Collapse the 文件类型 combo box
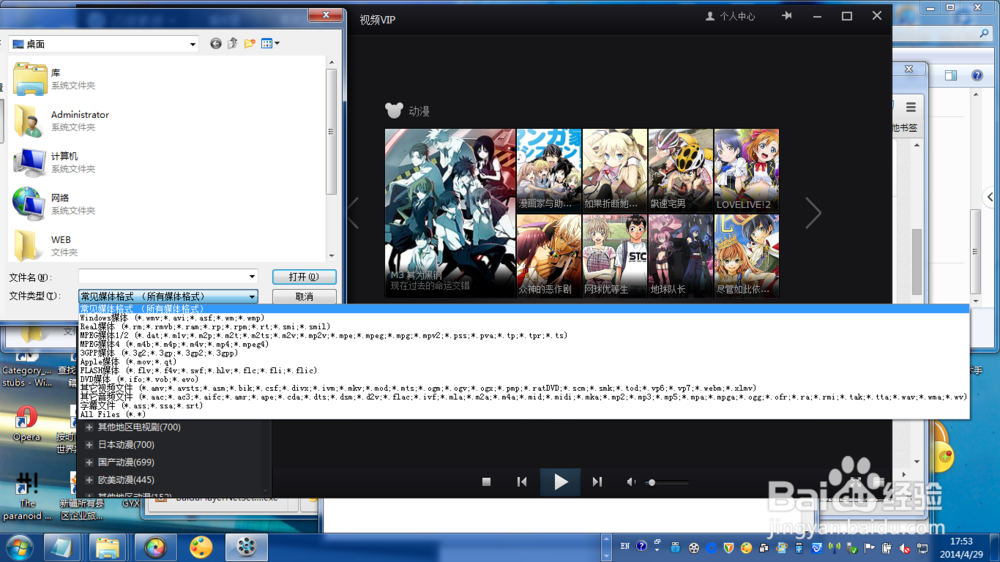The image size is (1000, 562). point(252,297)
